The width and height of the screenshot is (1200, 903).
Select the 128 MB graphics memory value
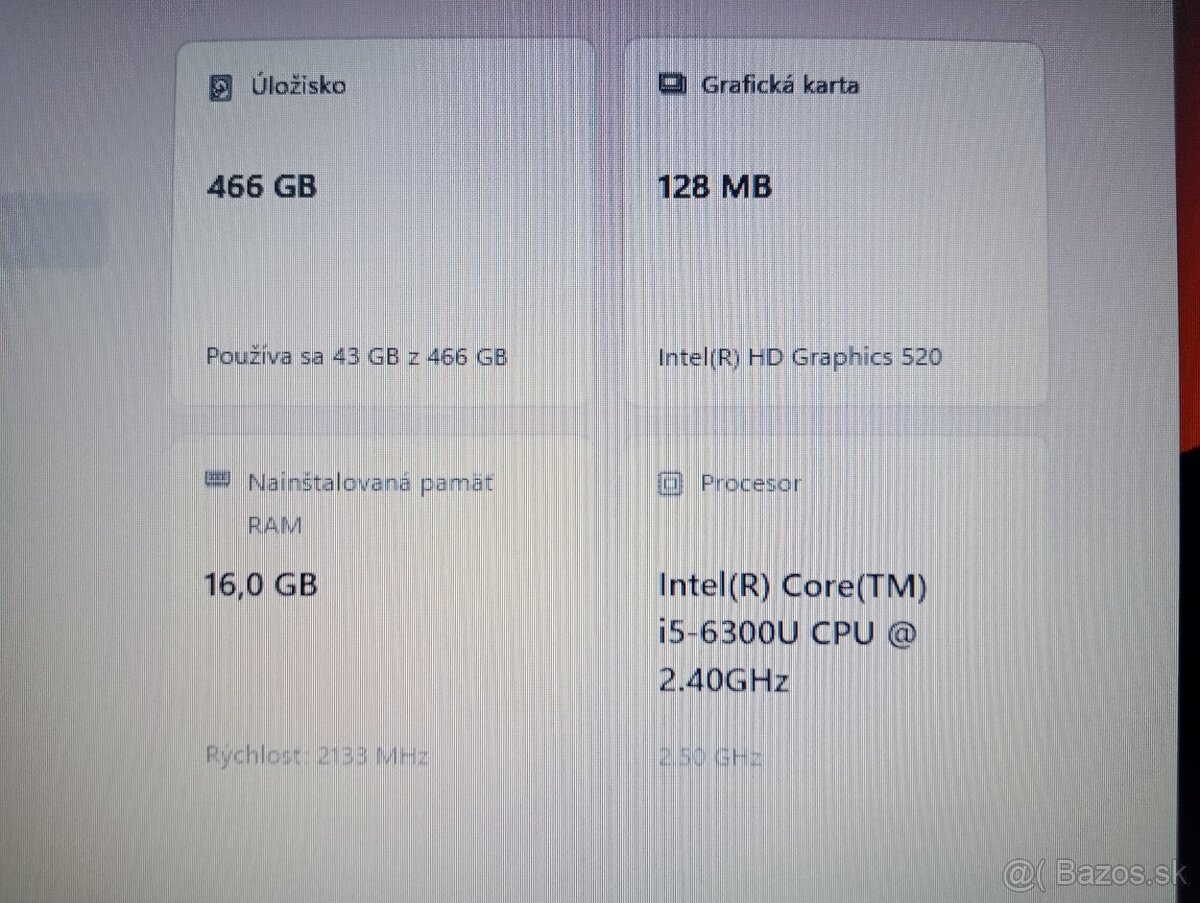coord(714,186)
